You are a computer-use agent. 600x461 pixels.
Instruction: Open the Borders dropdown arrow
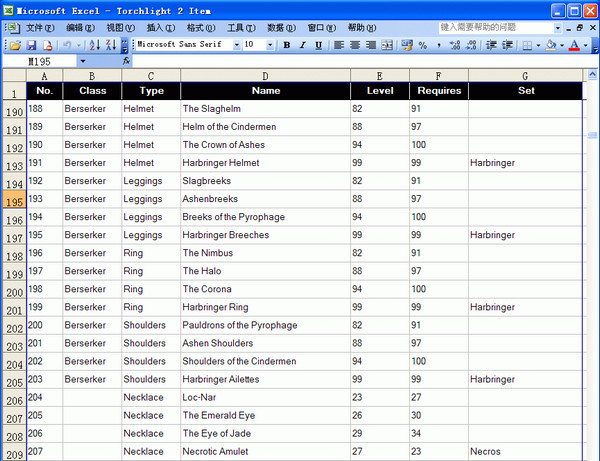click(x=538, y=46)
